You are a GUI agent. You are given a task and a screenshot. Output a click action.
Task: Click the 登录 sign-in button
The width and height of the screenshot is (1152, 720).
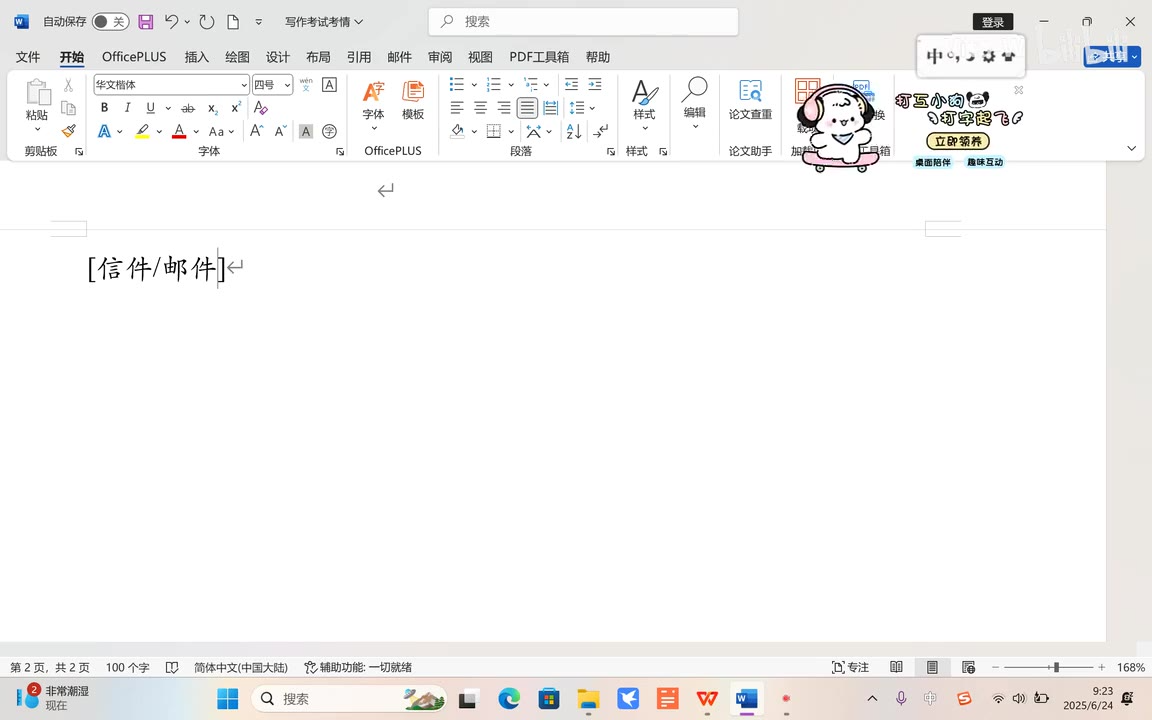[x=992, y=22]
